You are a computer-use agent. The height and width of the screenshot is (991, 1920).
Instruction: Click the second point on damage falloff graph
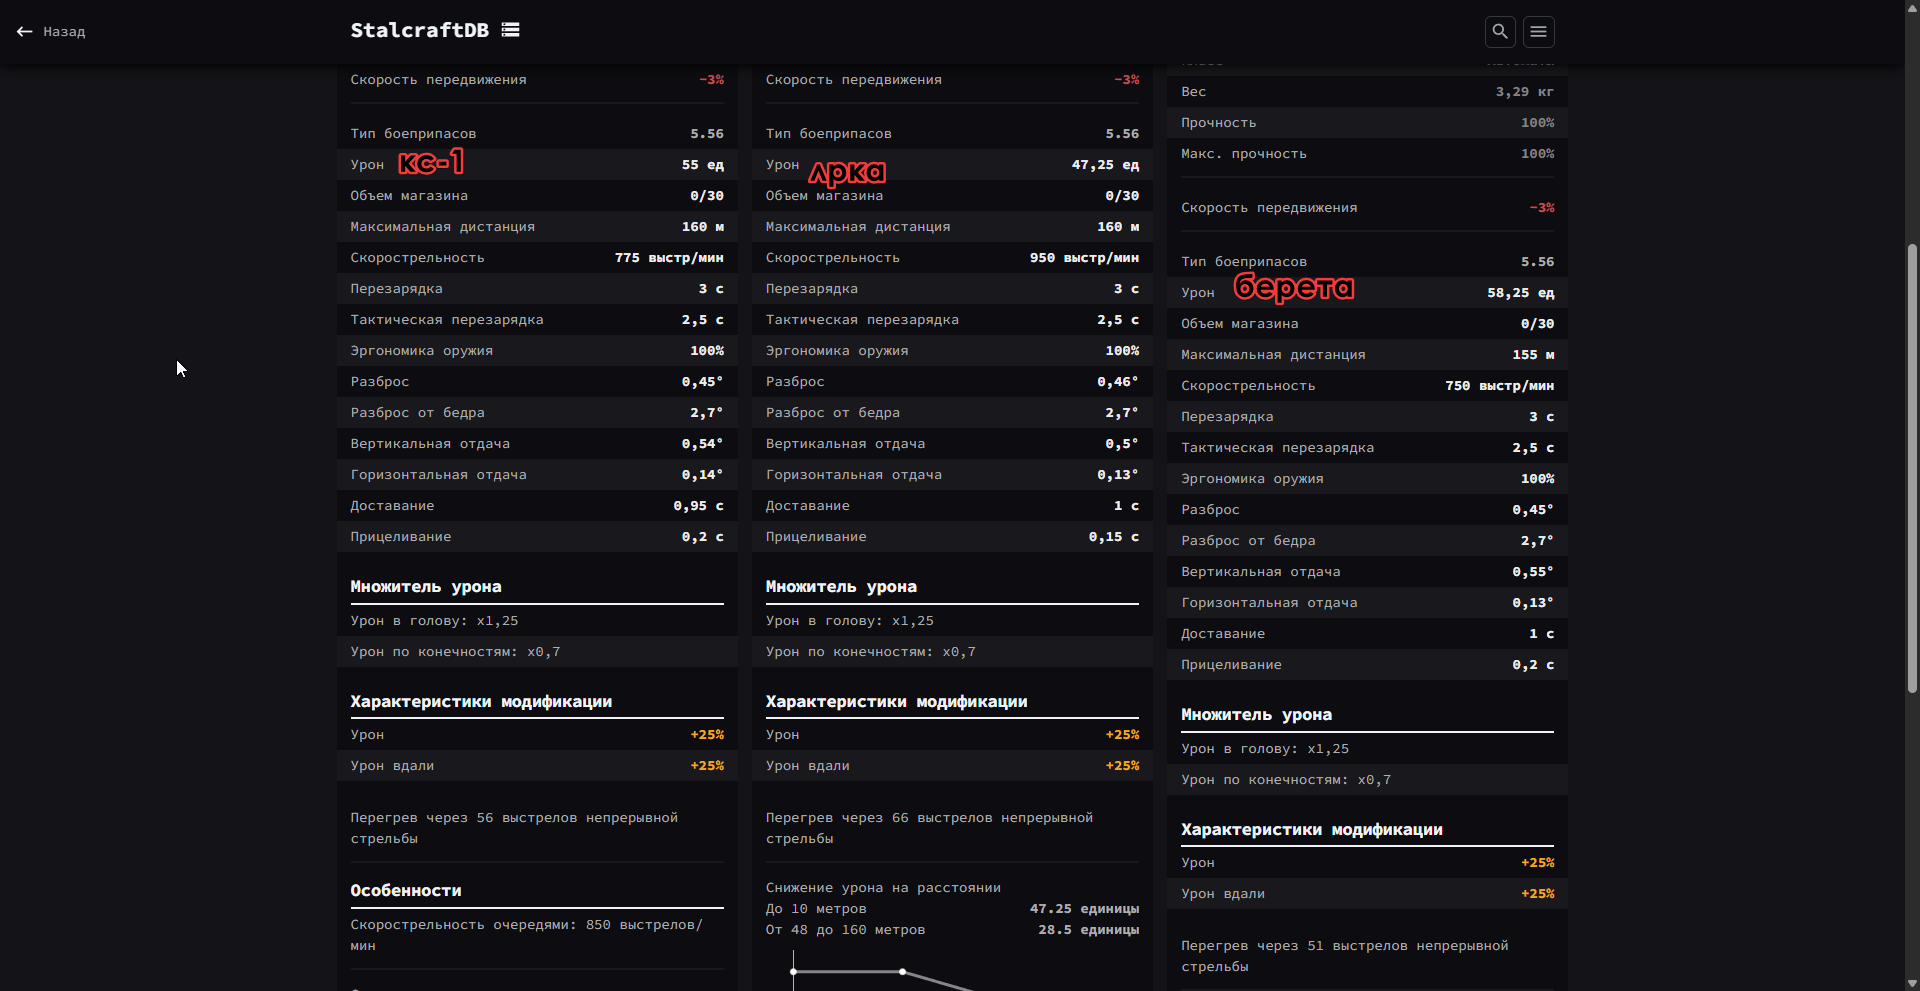pos(902,971)
